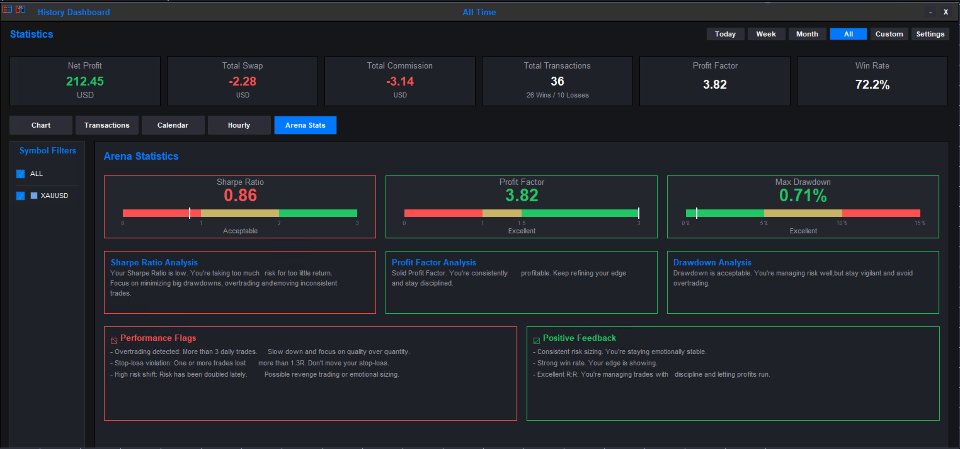
Task: Click the Sharpe Ratio gauge bar
Action: (240, 213)
